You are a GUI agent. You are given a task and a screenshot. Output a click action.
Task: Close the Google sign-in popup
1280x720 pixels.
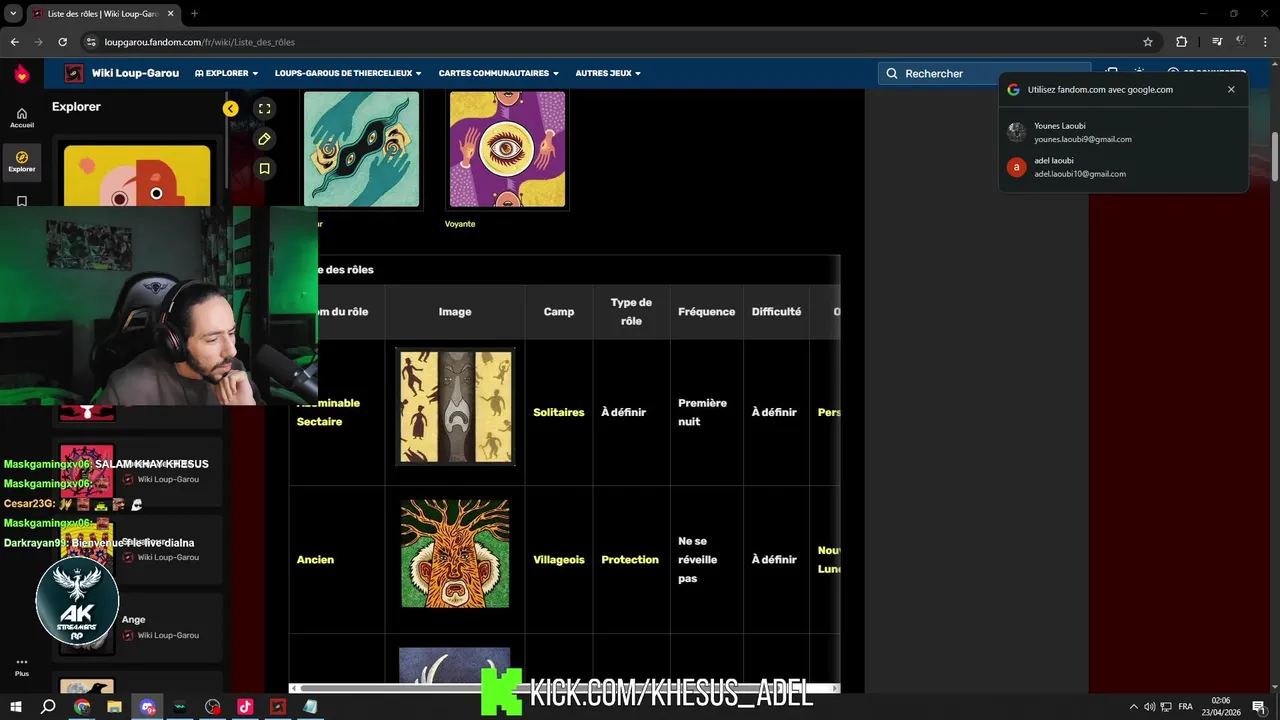[1231, 89]
